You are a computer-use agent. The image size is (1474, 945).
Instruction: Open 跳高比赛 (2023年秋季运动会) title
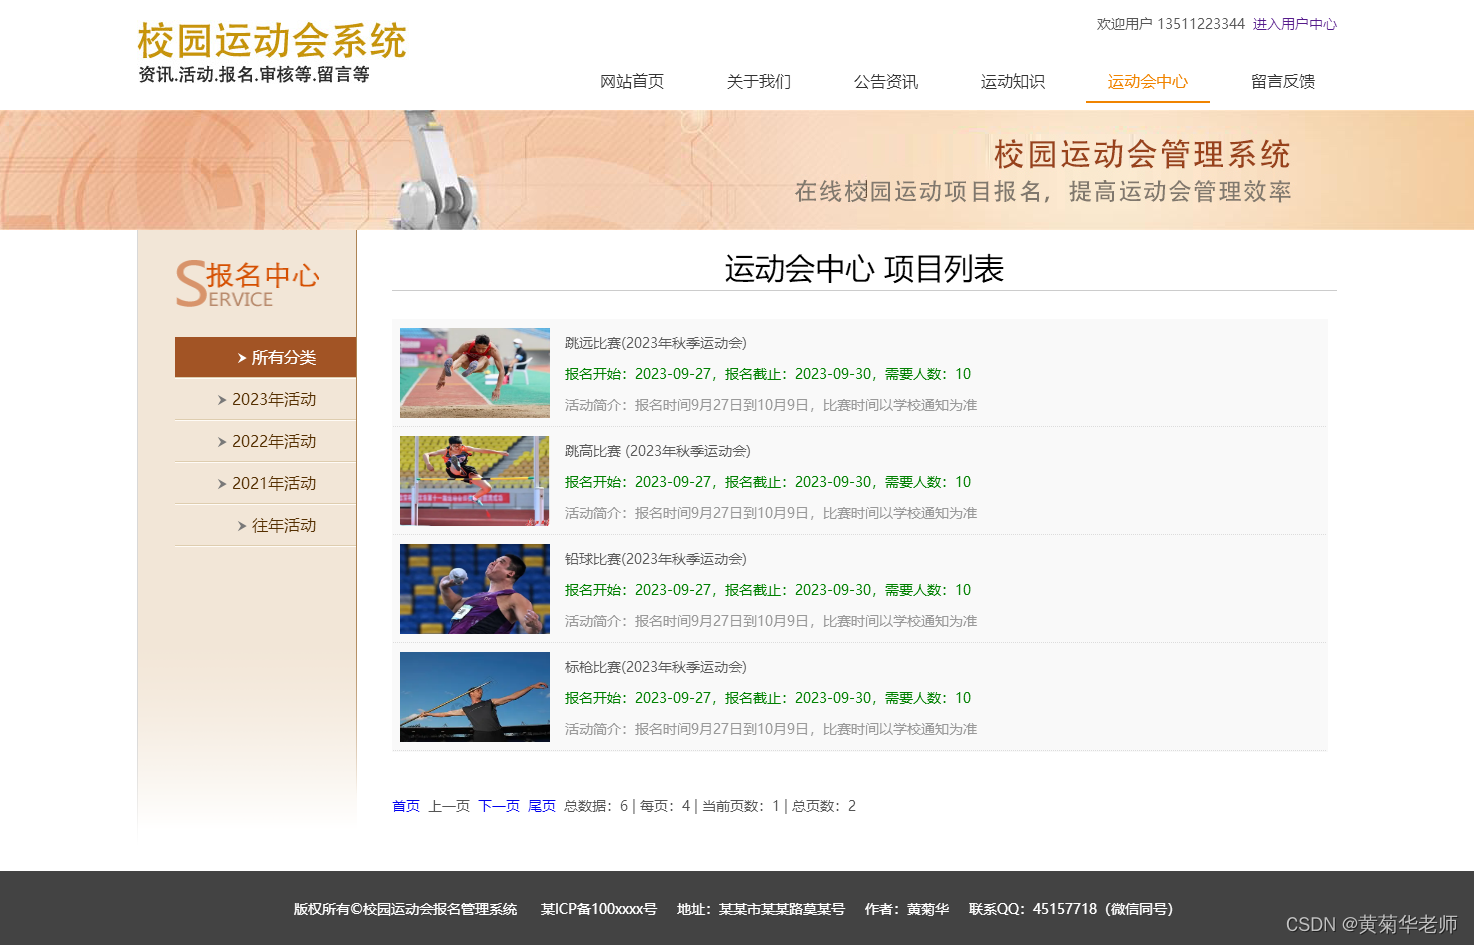pos(658,451)
